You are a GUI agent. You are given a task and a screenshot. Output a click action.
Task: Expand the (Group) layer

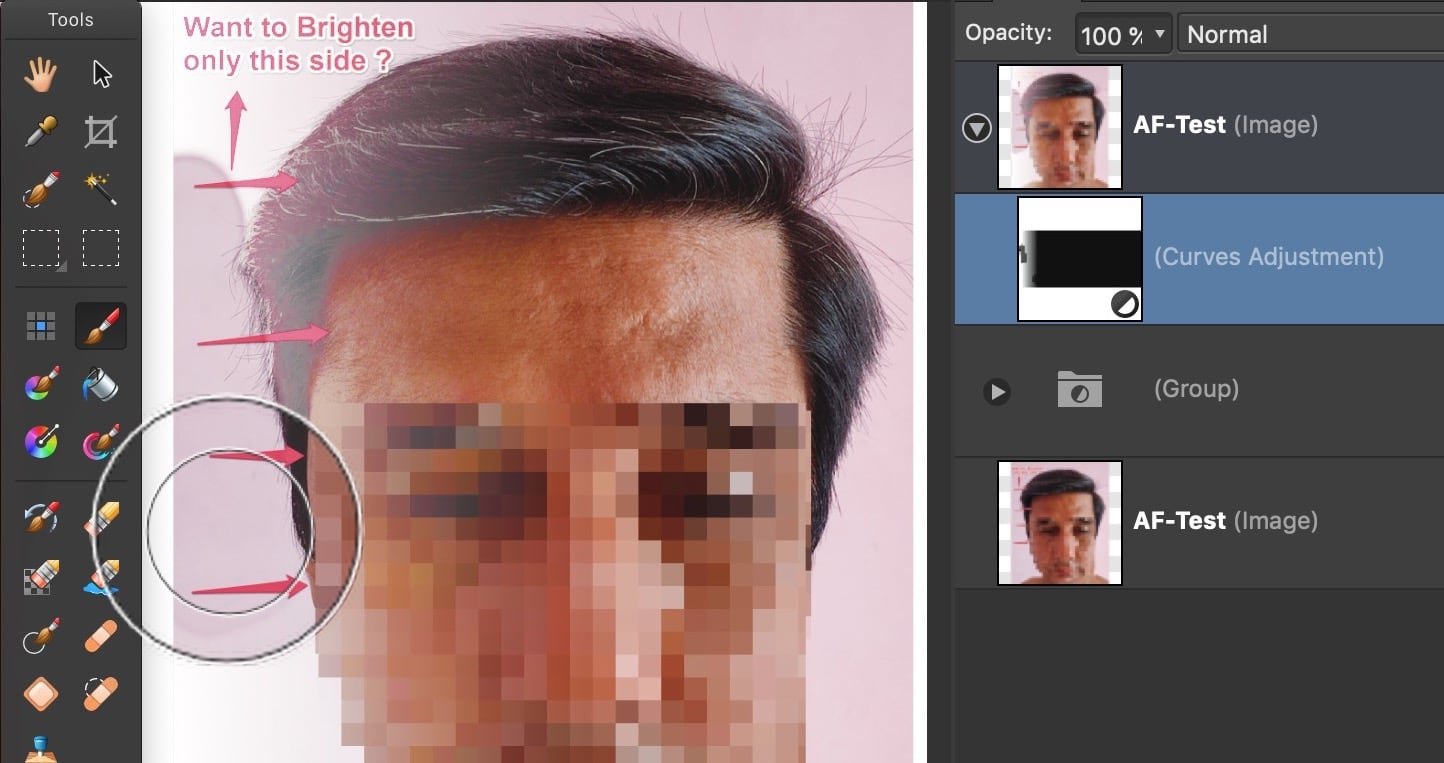(996, 391)
